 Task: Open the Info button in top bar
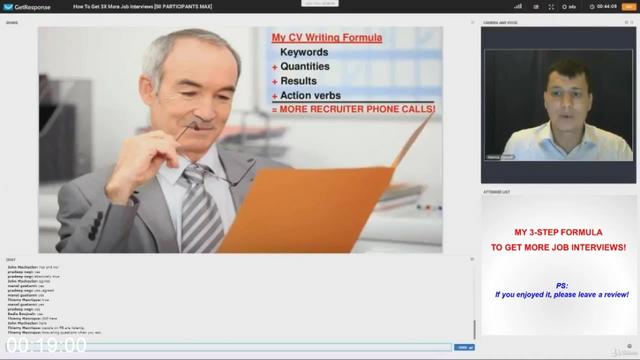569,7
